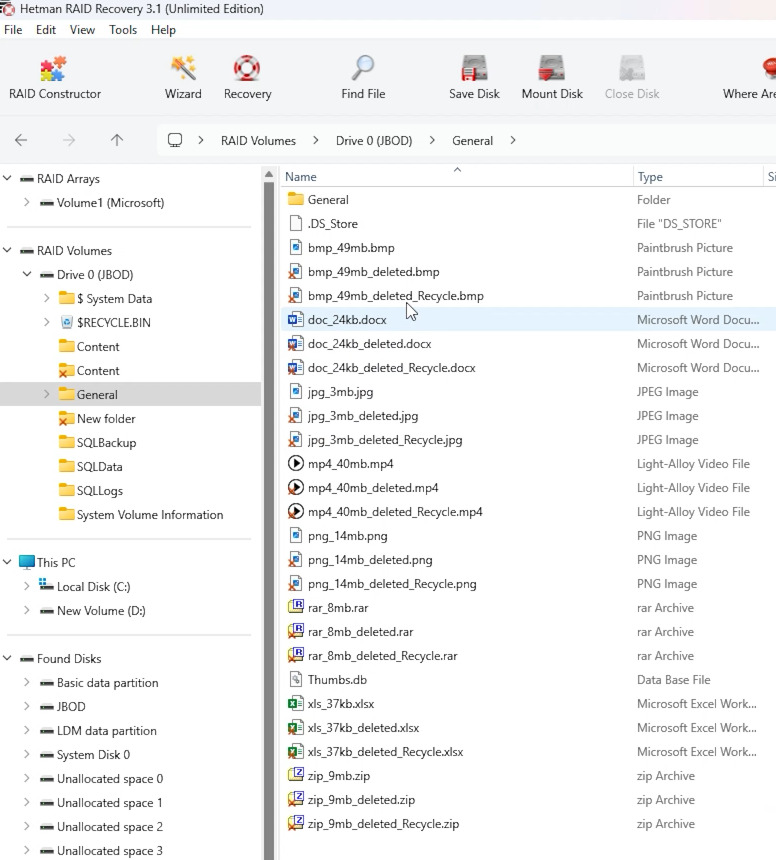
Task: Click Drive 0 (JBOD) in breadcrumb path
Action: (x=374, y=141)
